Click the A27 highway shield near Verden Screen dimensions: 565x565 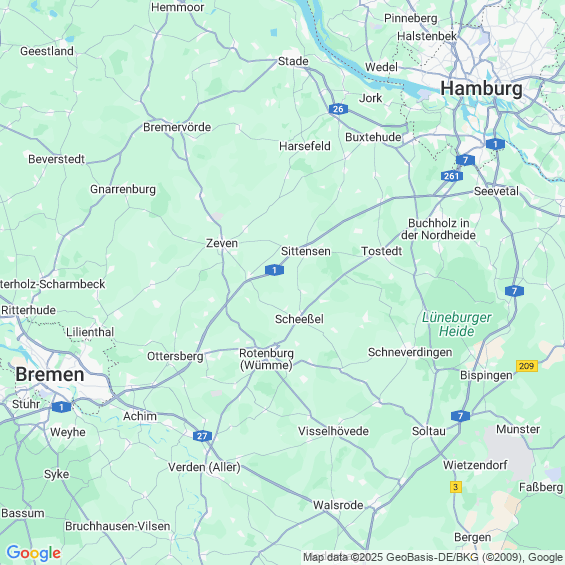[x=202, y=436]
